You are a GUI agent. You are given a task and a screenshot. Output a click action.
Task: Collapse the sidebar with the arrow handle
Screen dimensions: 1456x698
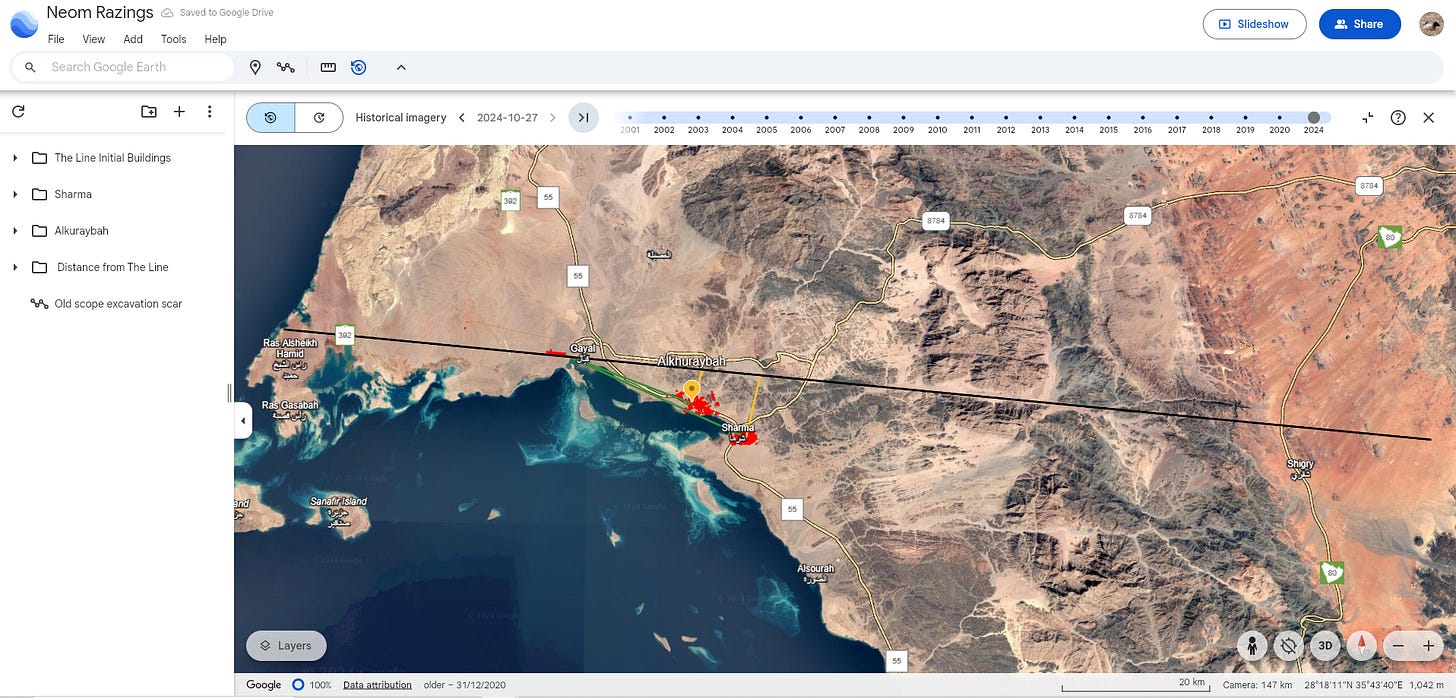click(x=242, y=421)
